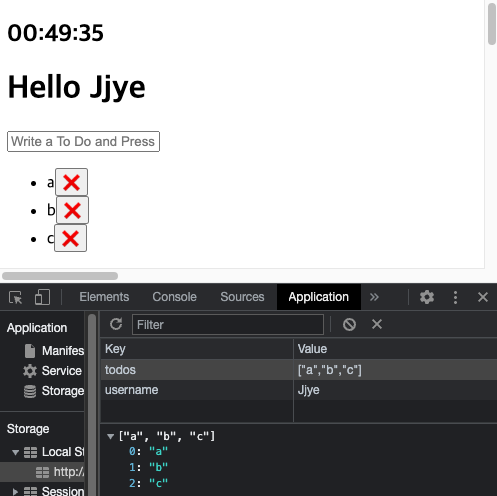Delete selected storage entry X icon
The height and width of the screenshot is (496, 497).
[377, 324]
